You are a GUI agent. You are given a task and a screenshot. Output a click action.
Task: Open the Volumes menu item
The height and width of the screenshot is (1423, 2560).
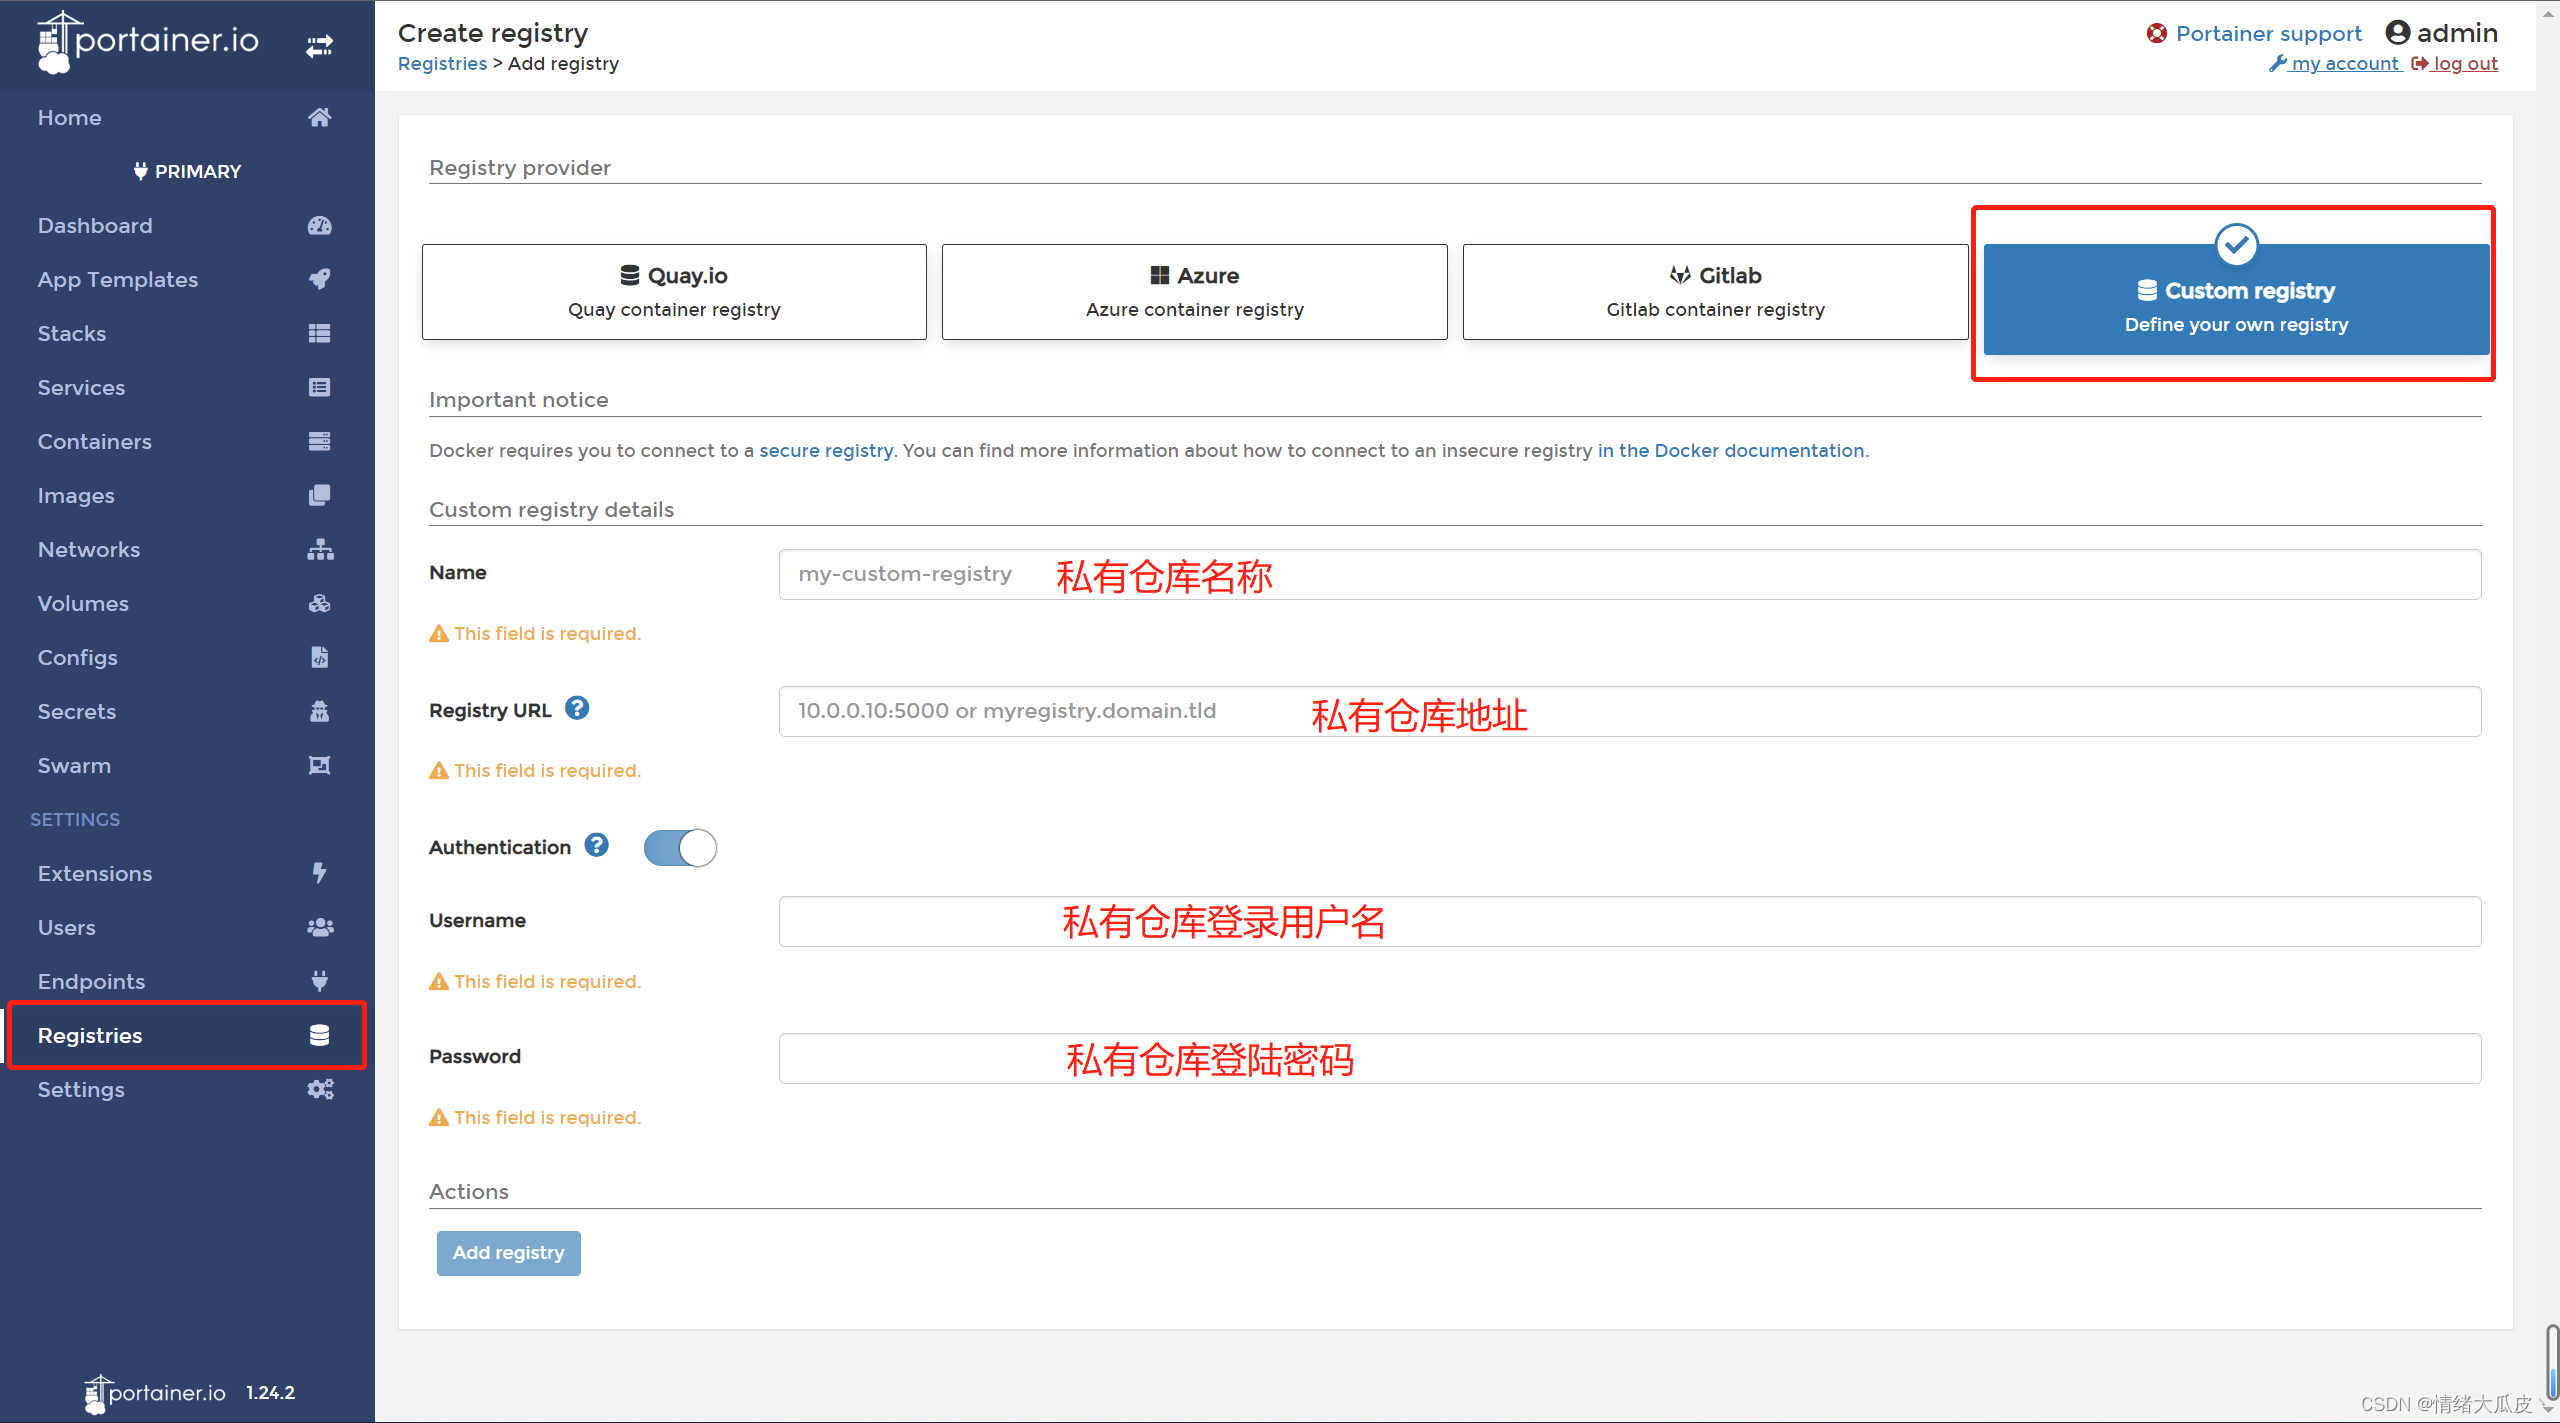[x=186, y=603]
